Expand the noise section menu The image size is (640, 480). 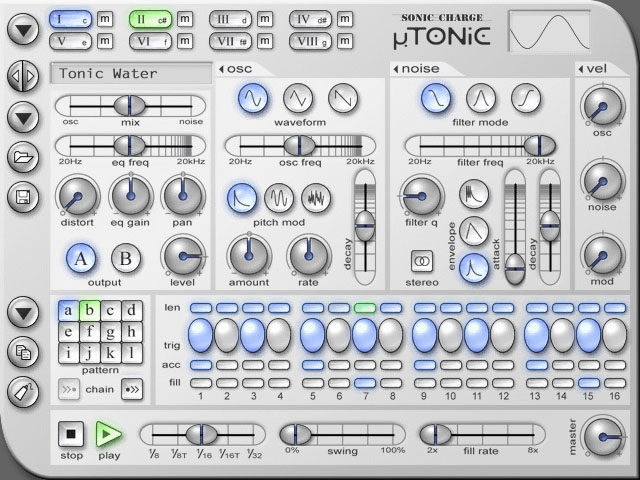coord(416,69)
